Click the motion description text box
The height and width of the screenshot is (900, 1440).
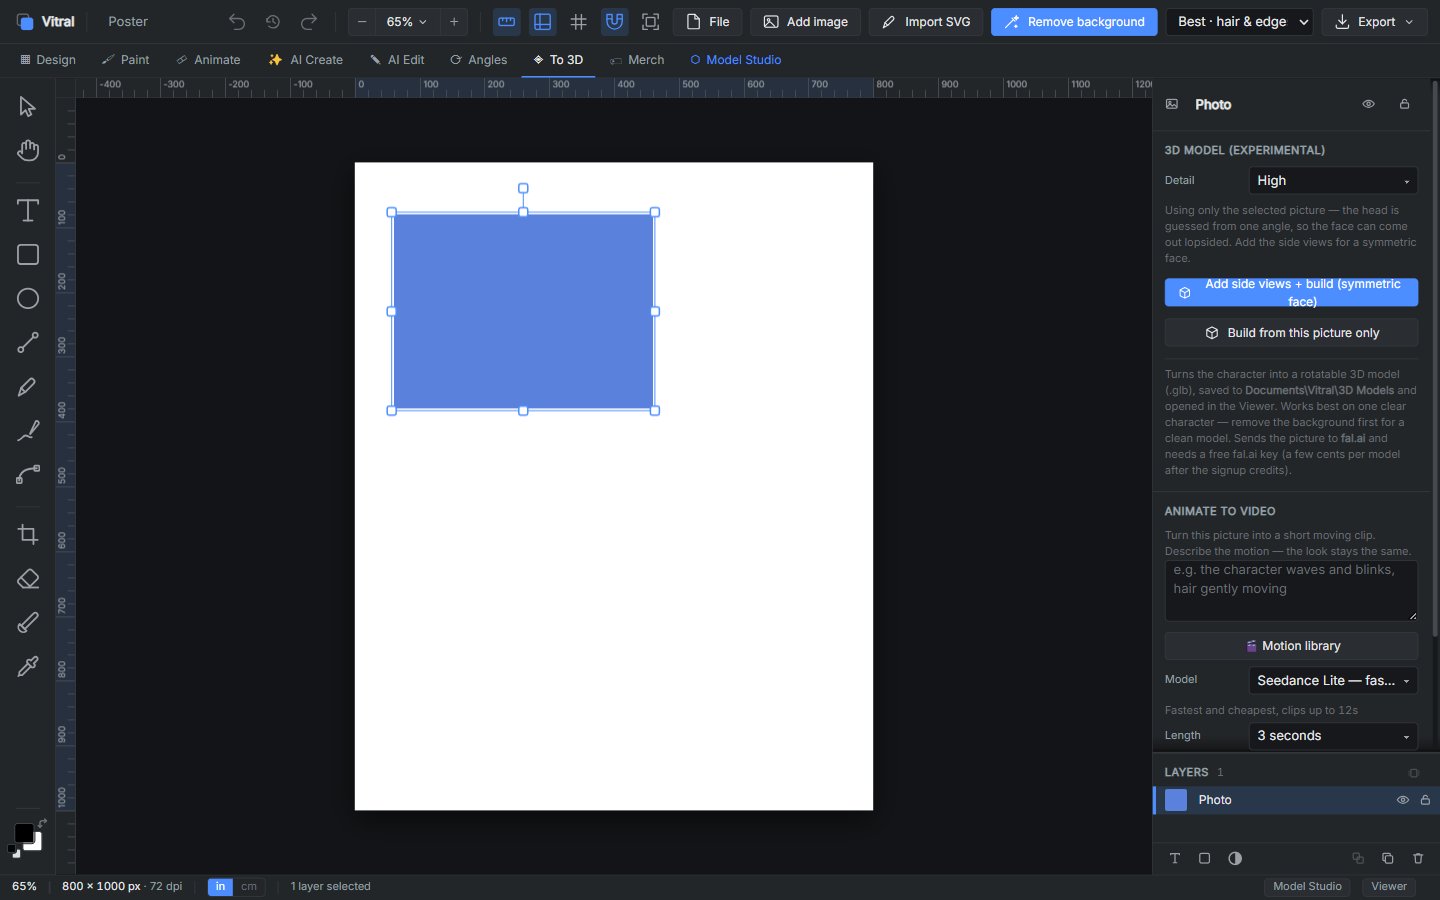point(1291,590)
